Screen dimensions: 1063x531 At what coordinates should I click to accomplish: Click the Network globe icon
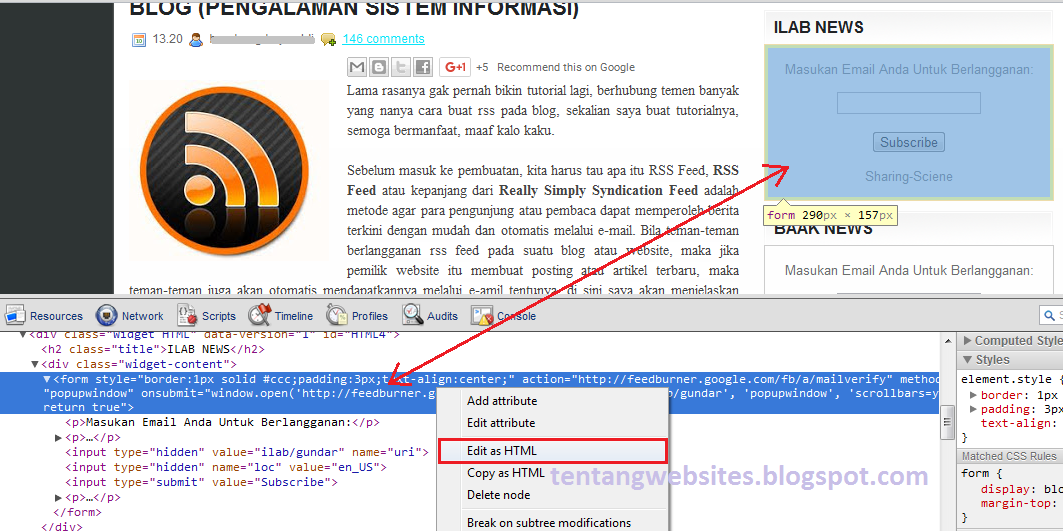tap(106, 315)
